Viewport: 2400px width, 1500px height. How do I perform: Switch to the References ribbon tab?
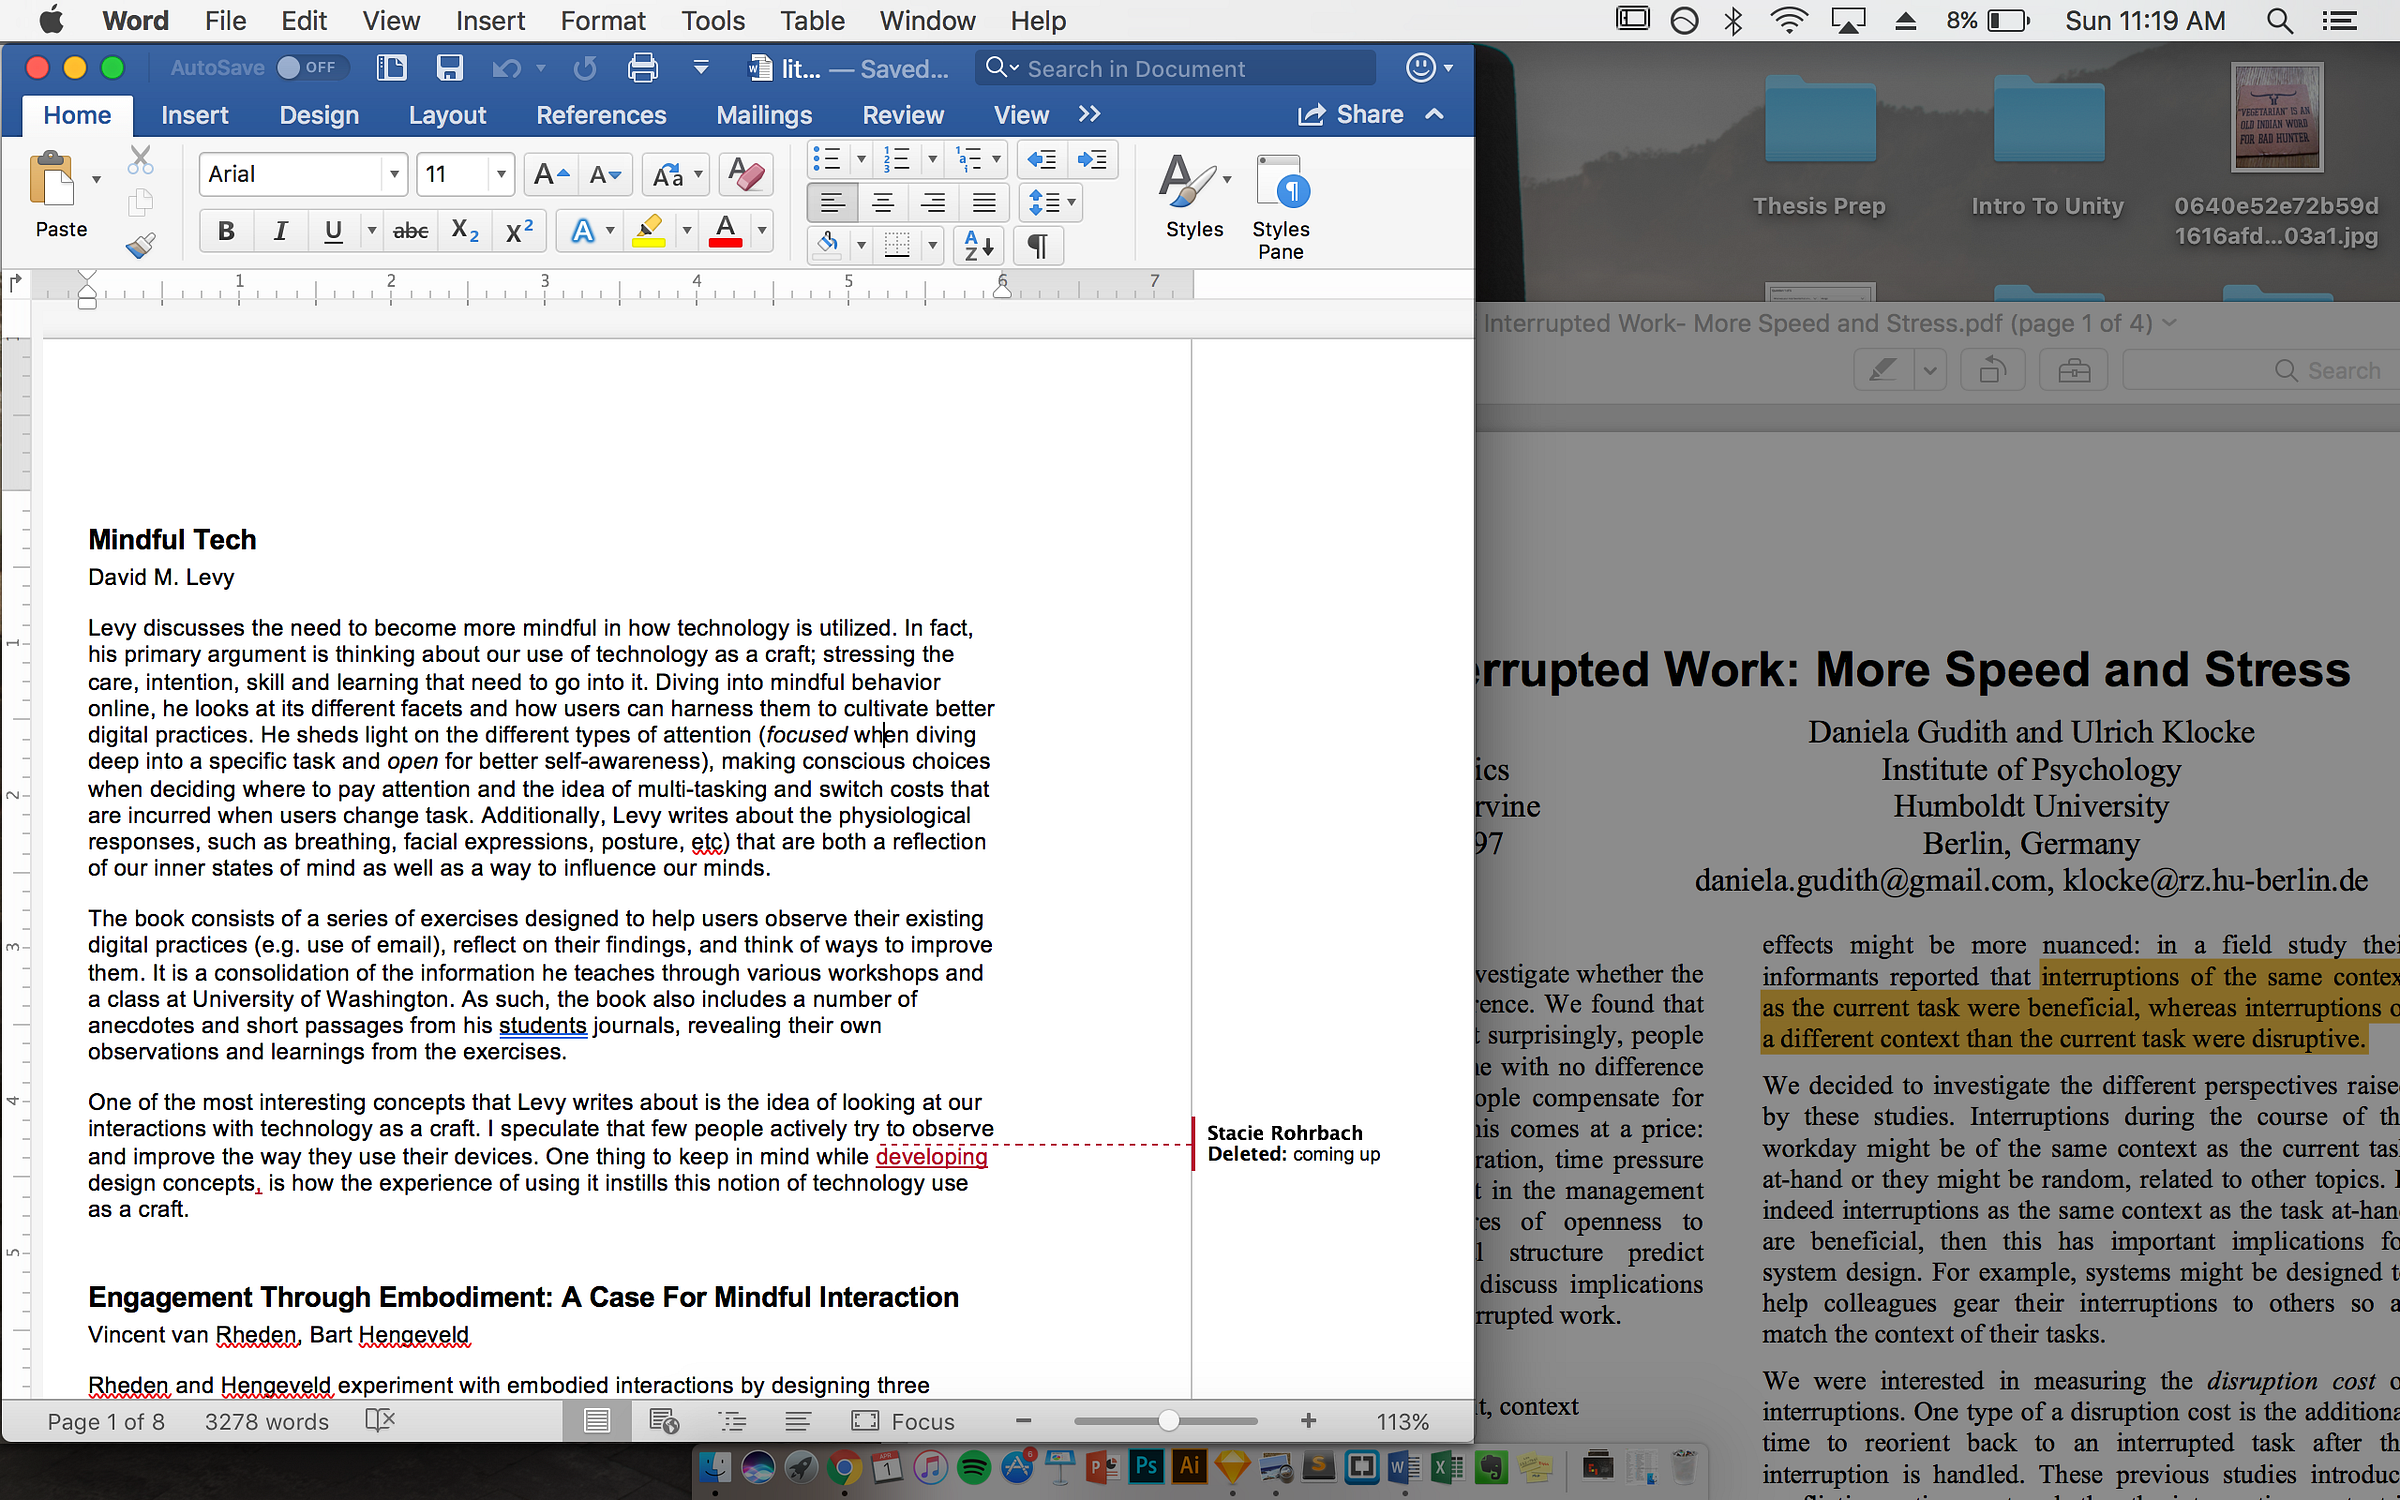tap(600, 116)
